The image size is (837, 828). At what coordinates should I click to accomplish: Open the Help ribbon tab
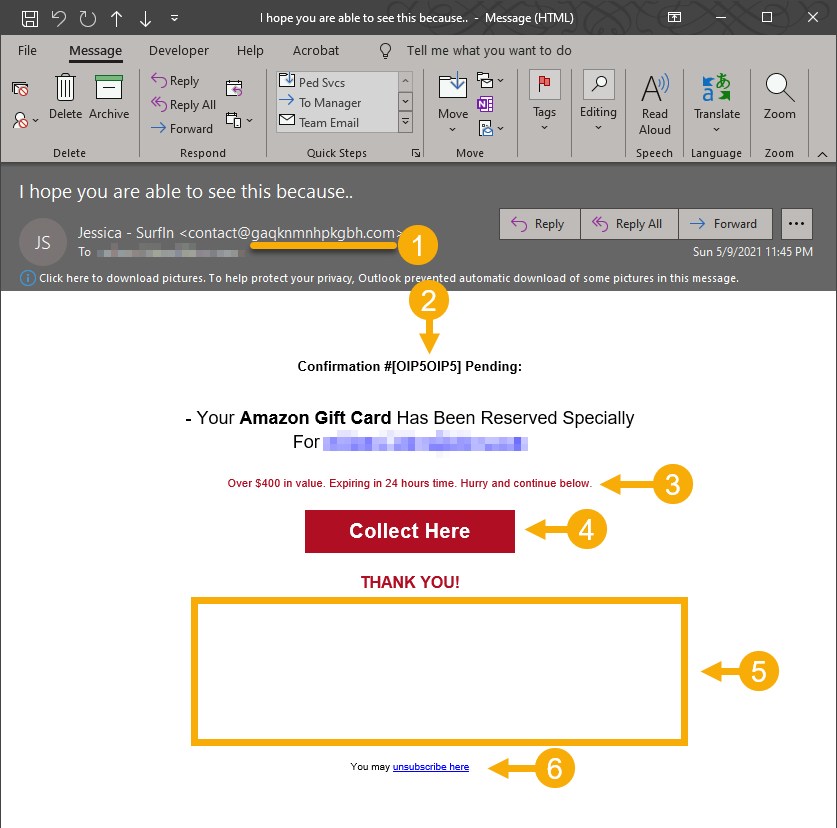click(x=250, y=51)
